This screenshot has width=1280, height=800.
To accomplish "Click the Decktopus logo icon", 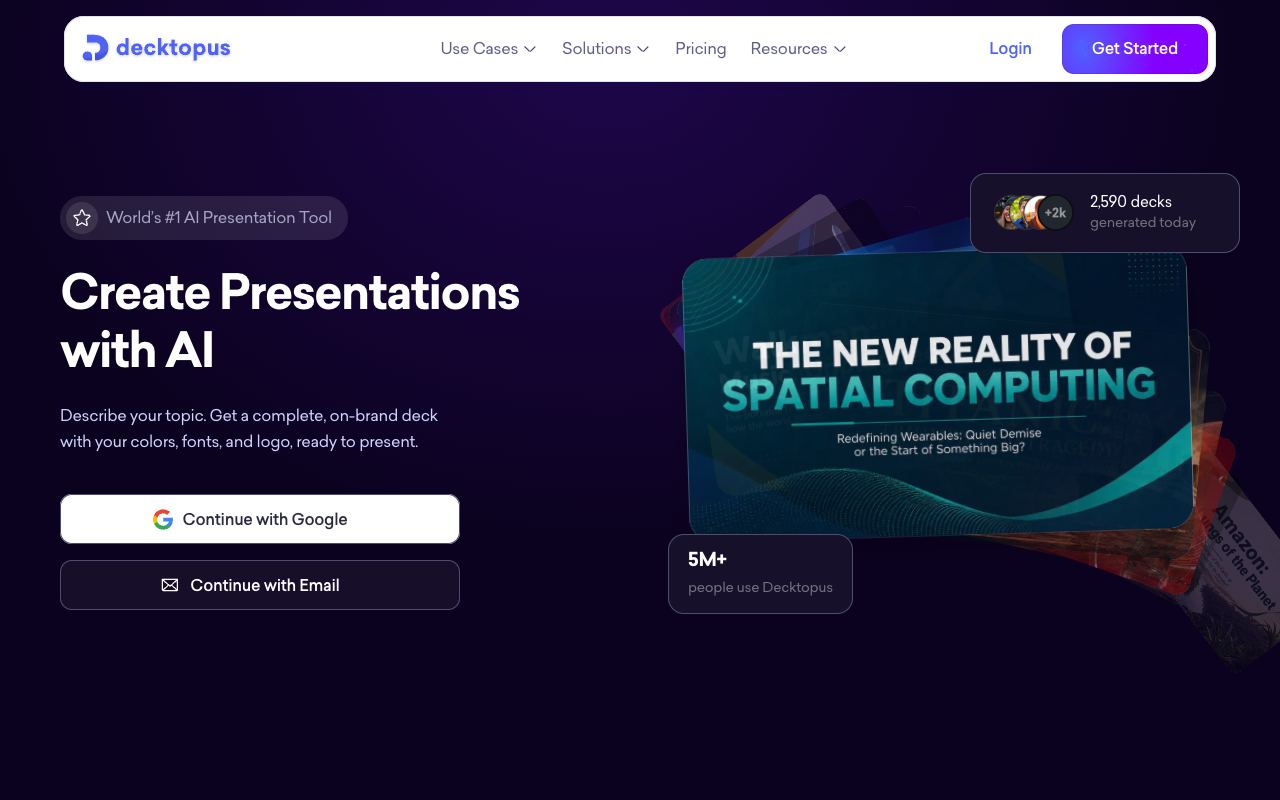I will tap(95, 48).
